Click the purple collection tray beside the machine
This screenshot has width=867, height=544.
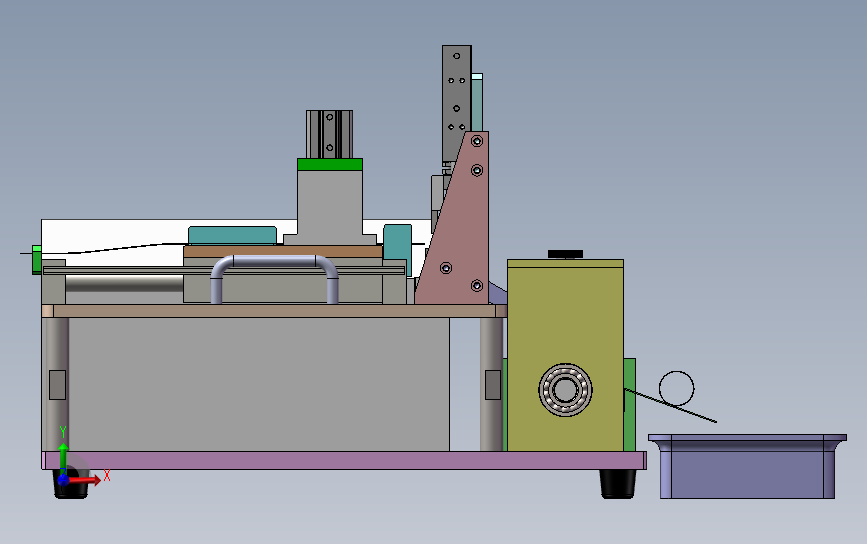pos(747,466)
